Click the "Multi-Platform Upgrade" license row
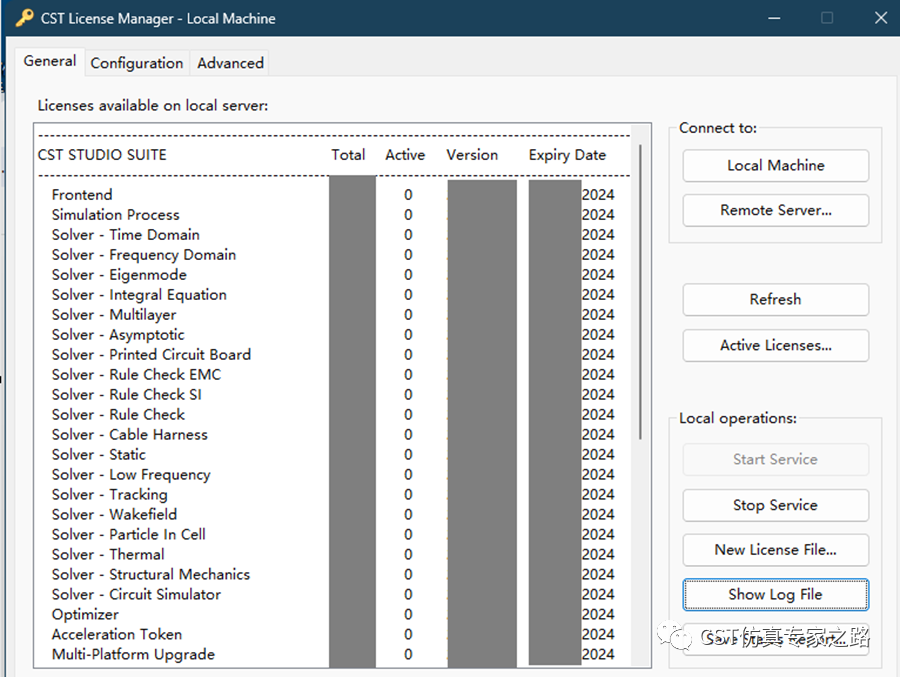The image size is (900, 677). click(x=333, y=655)
